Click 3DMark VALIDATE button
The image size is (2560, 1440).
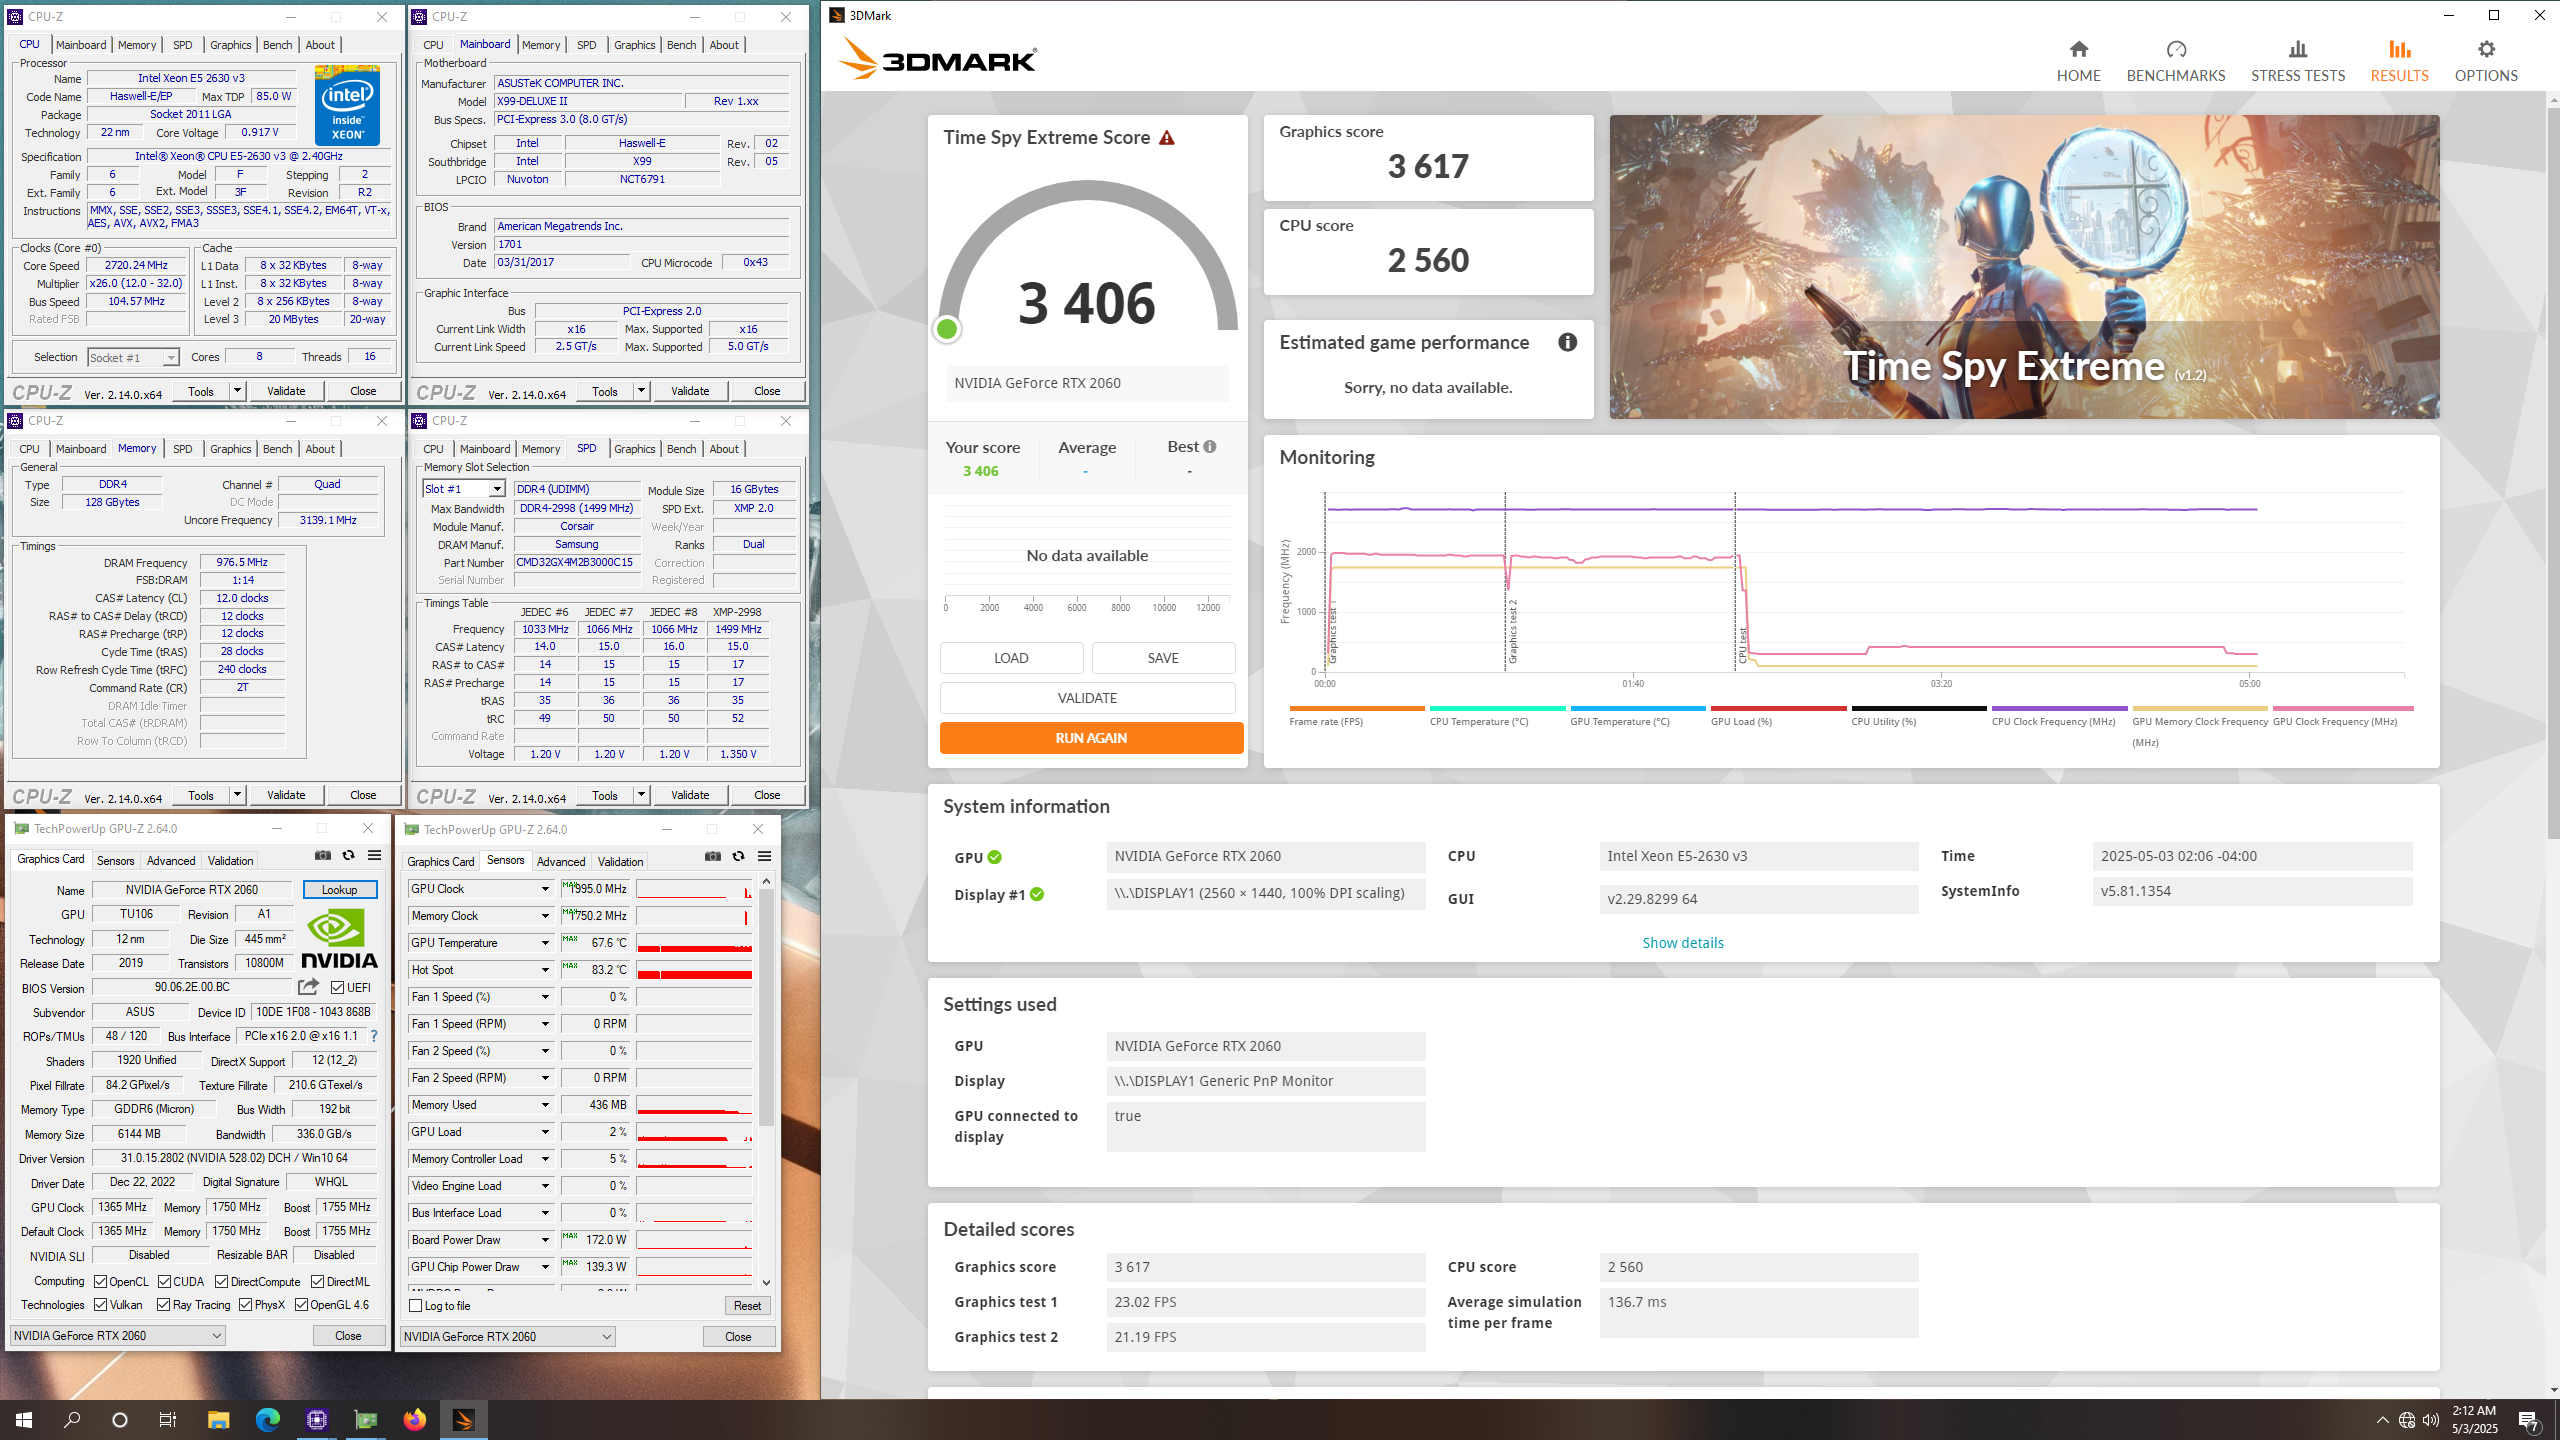(1087, 698)
